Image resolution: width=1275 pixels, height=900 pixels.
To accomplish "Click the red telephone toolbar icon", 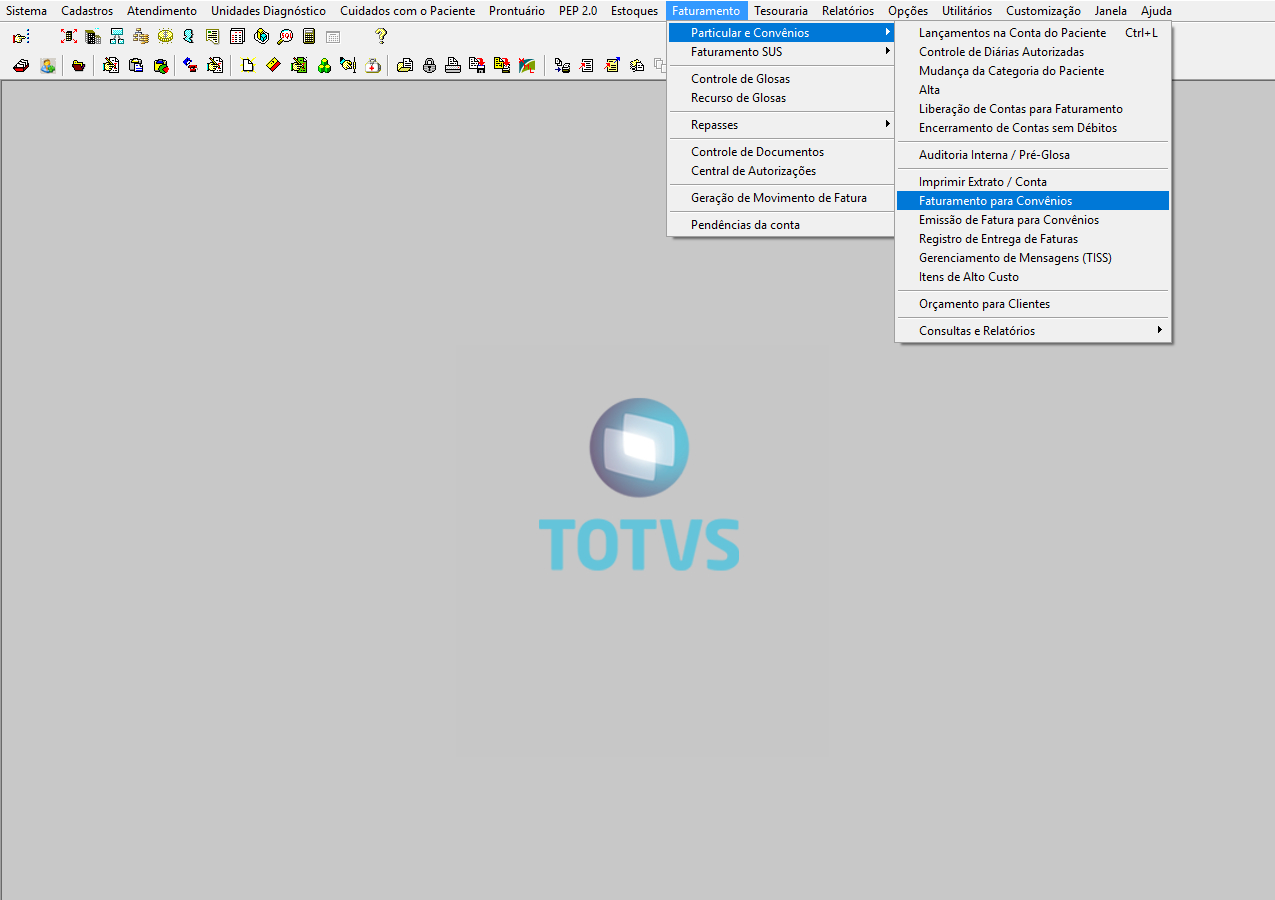I will pyautogui.click(x=189, y=66).
